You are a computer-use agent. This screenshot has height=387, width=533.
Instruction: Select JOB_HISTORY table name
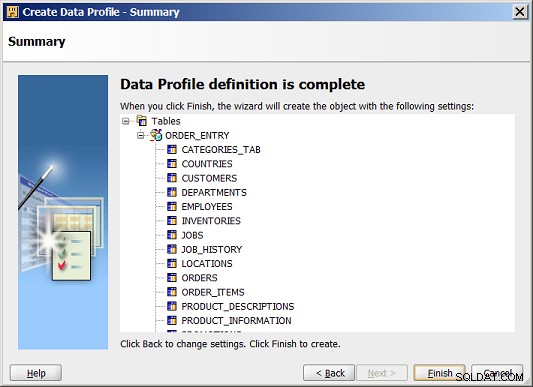pyautogui.click(x=212, y=250)
